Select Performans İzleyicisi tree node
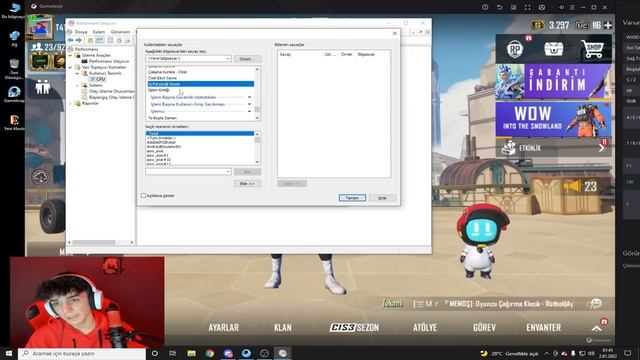 tap(109, 61)
